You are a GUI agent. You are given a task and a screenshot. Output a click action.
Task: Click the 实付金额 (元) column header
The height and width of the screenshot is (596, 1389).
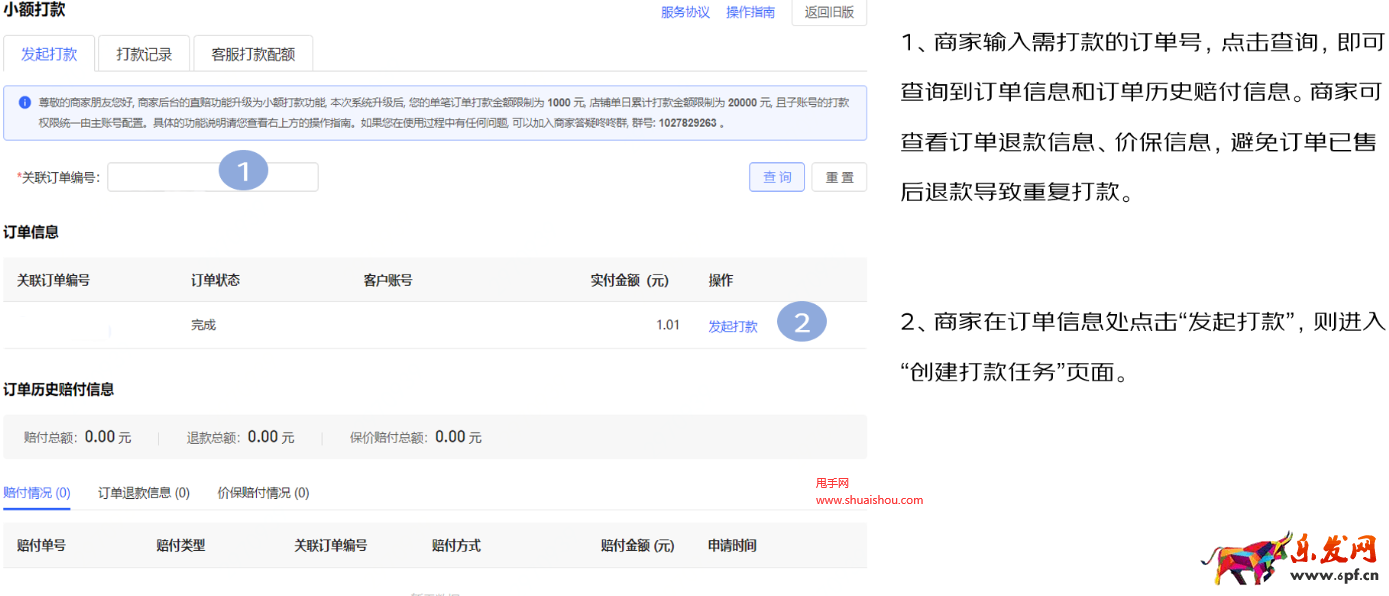click(x=629, y=280)
